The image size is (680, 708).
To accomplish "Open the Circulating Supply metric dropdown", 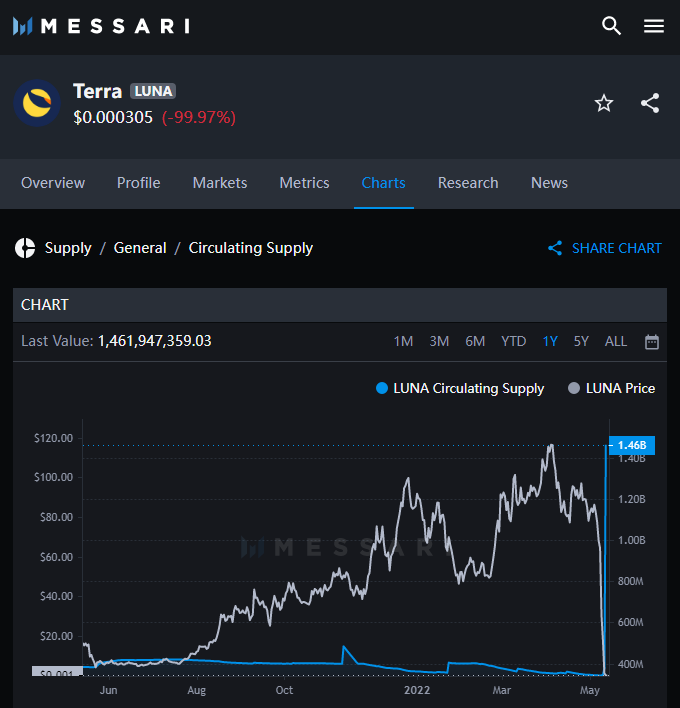I will pyautogui.click(x=251, y=248).
